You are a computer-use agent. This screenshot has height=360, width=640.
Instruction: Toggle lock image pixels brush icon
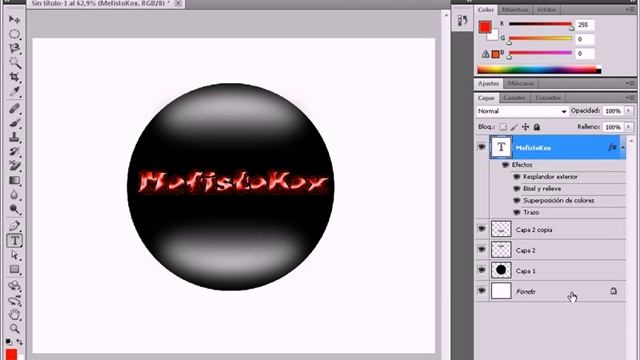point(514,127)
